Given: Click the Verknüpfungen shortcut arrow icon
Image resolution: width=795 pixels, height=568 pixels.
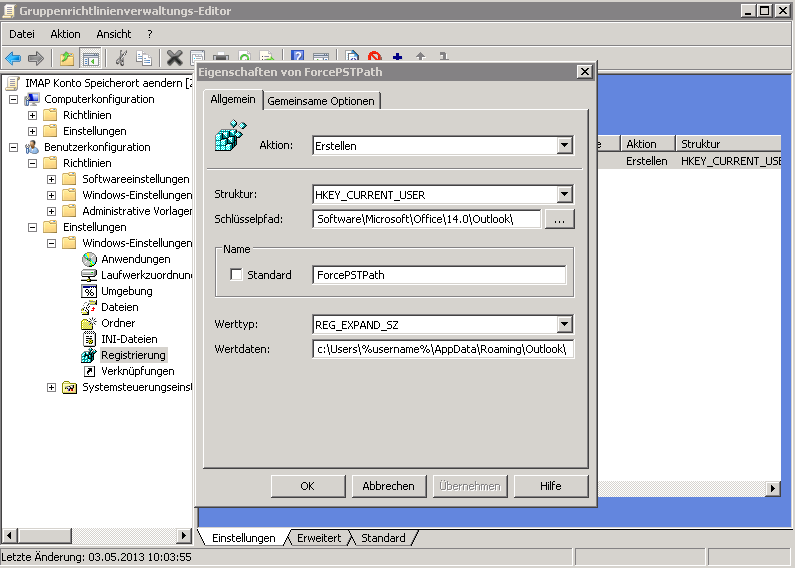Looking at the screenshot, I should pos(89,371).
